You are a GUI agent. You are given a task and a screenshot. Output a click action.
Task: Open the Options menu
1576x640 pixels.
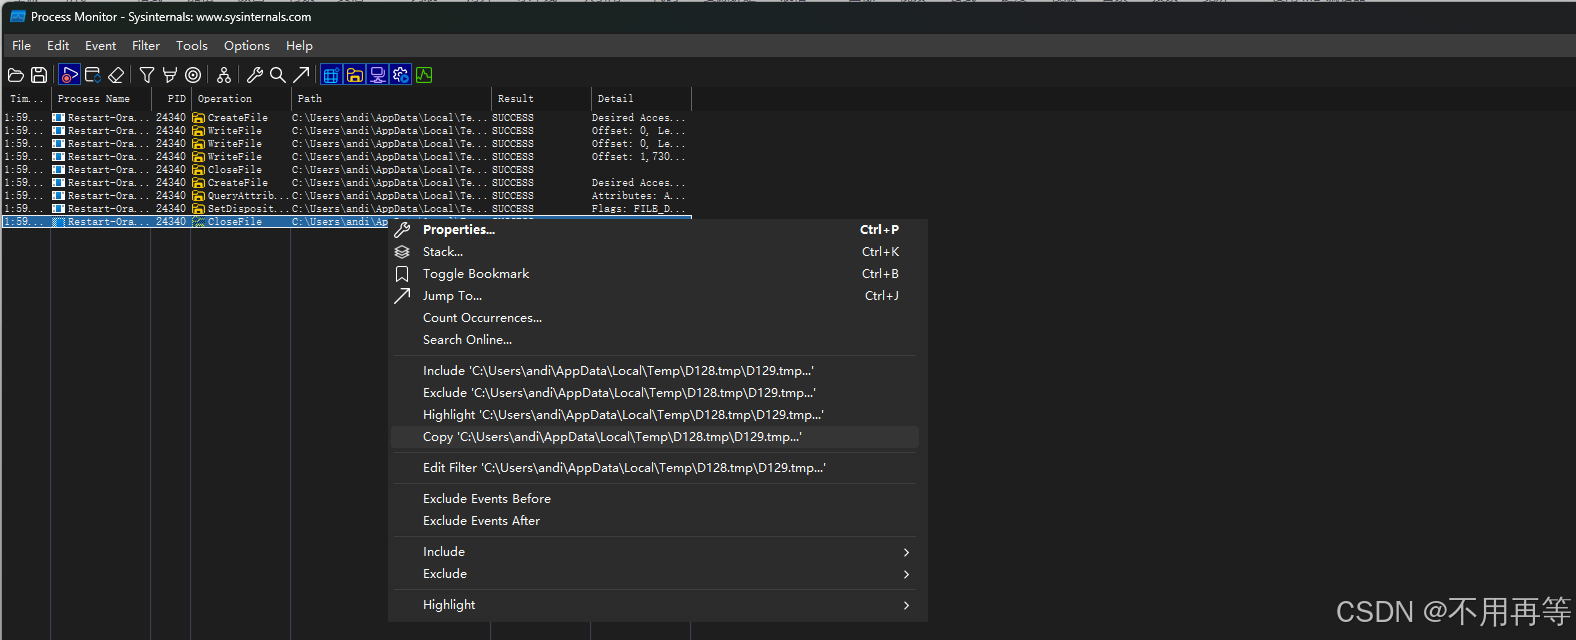click(247, 46)
